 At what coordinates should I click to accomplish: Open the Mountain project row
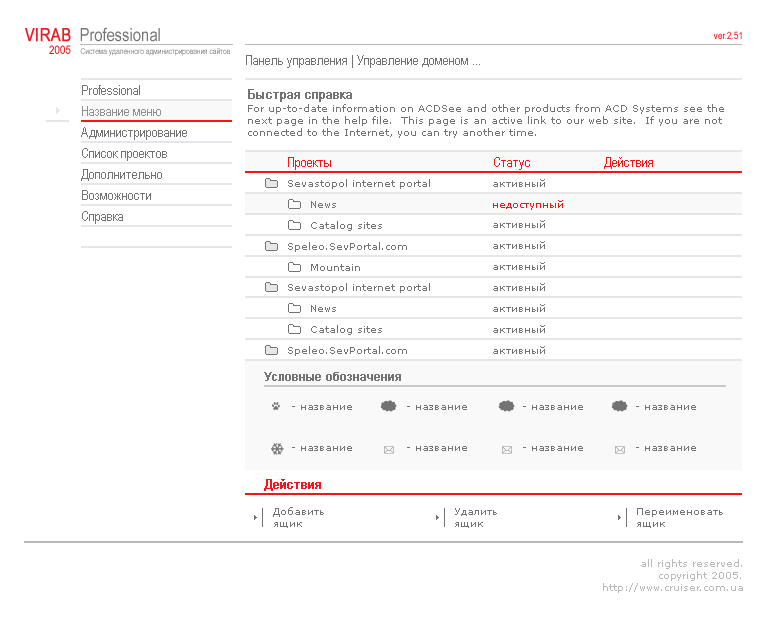pyautogui.click(x=493, y=267)
